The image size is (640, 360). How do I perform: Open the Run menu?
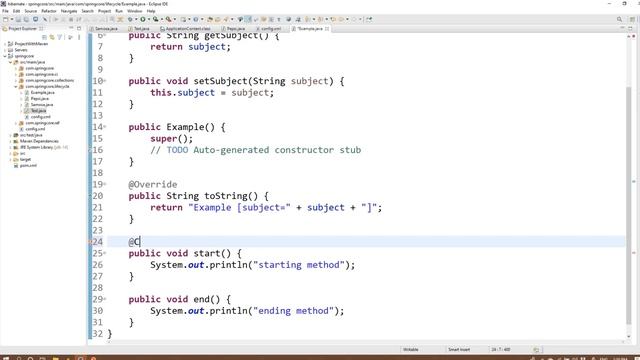coord(119,11)
